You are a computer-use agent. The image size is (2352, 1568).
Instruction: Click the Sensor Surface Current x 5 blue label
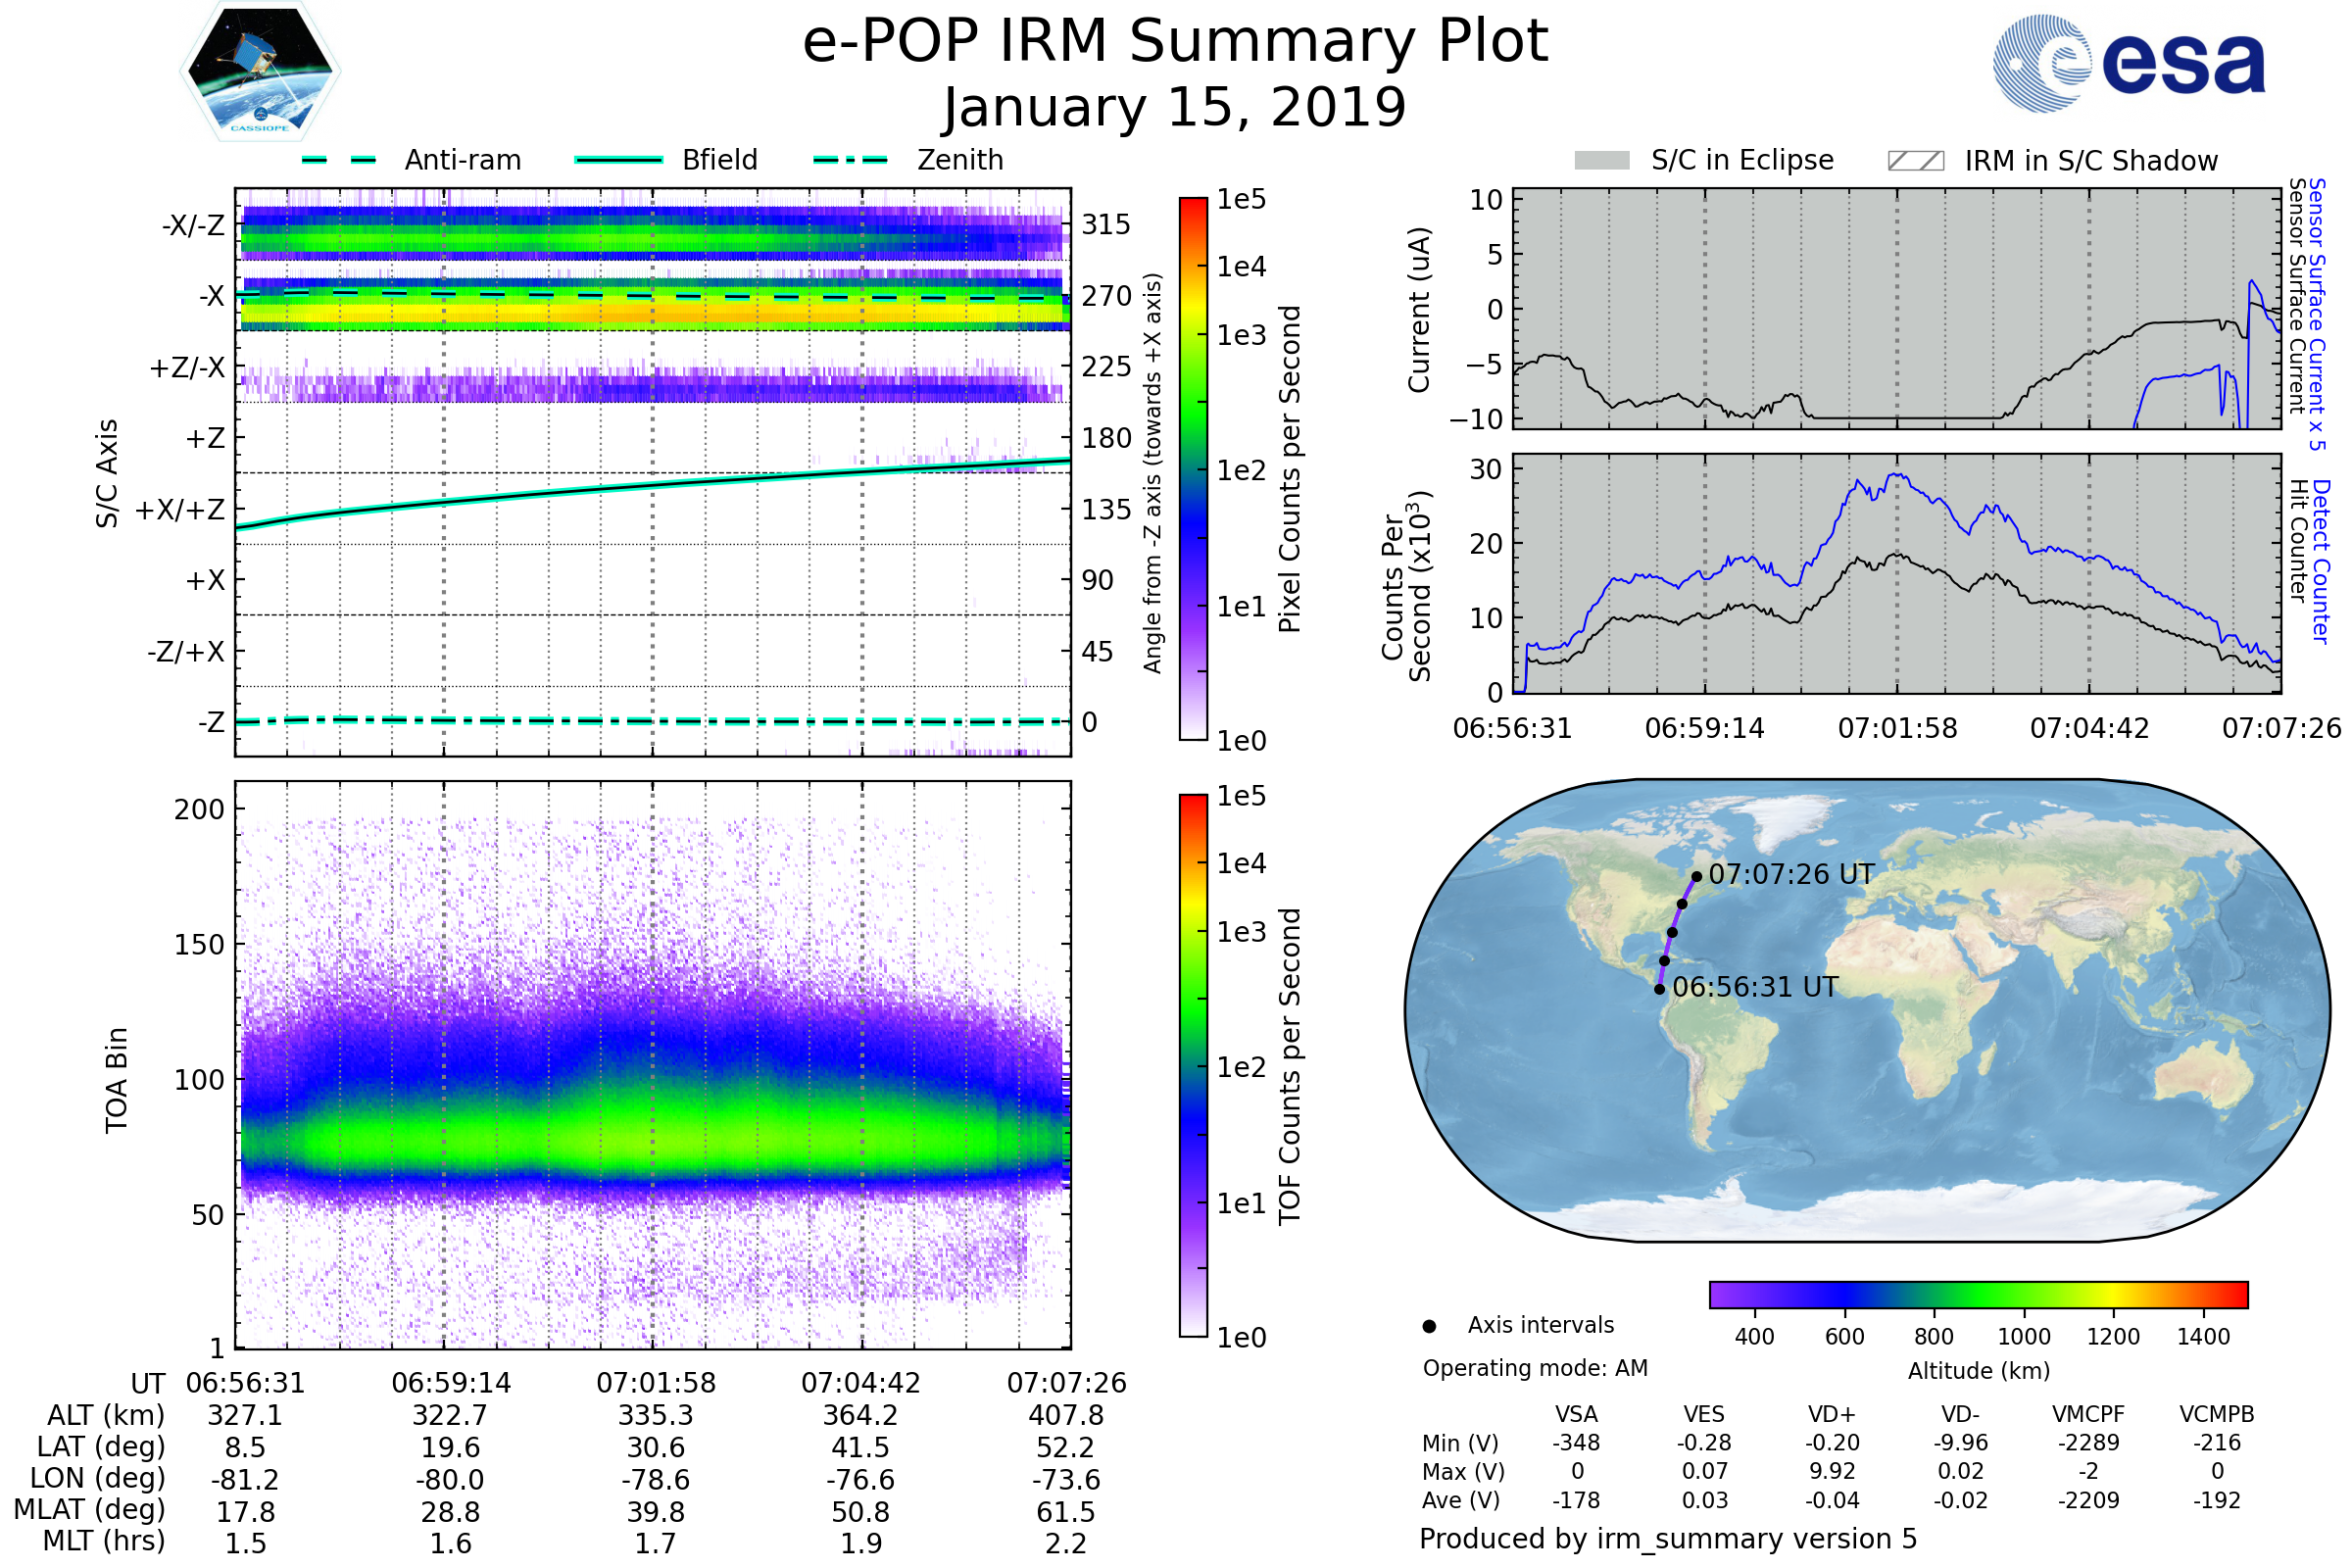[x=2316, y=314]
